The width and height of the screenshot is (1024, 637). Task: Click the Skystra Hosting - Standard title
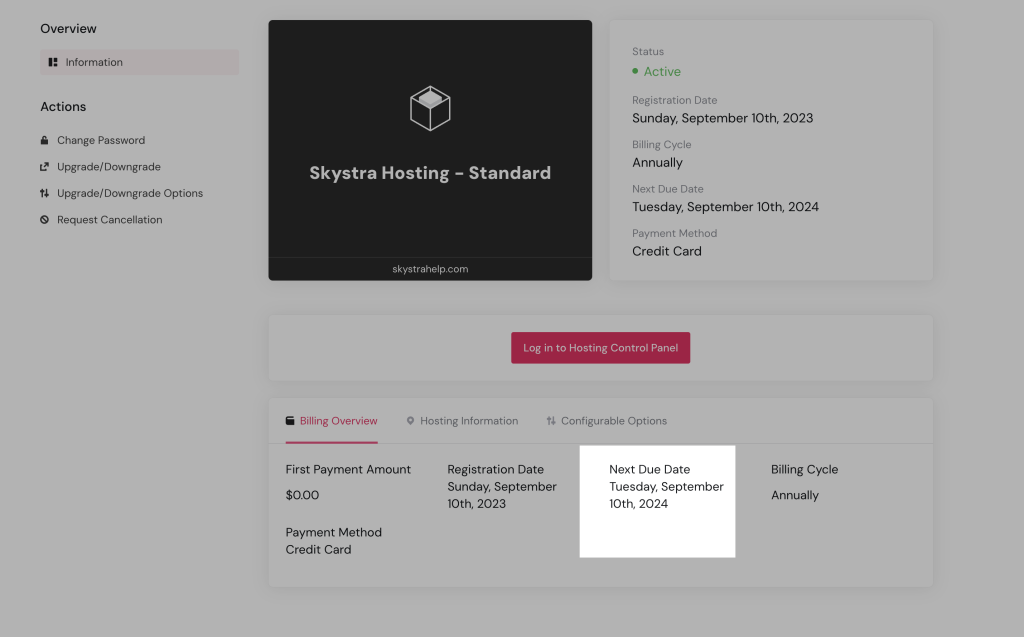430,173
